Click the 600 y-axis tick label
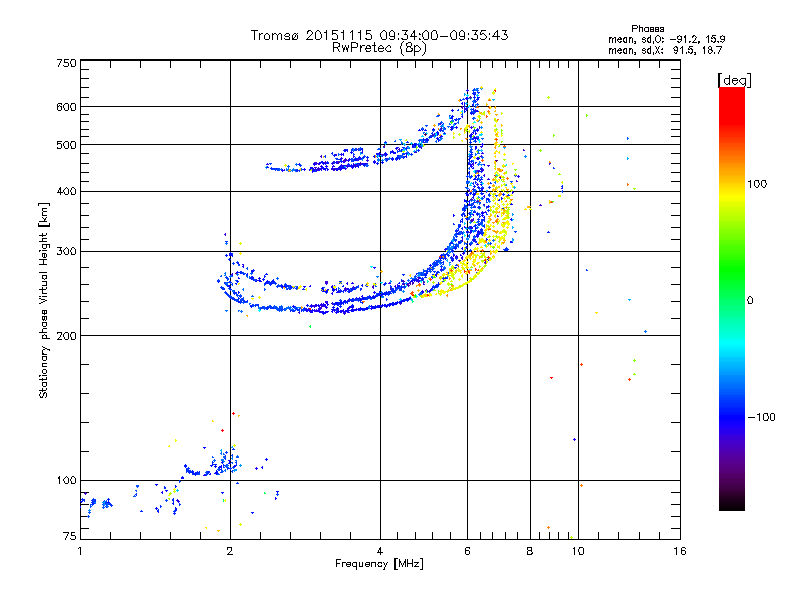 66,107
